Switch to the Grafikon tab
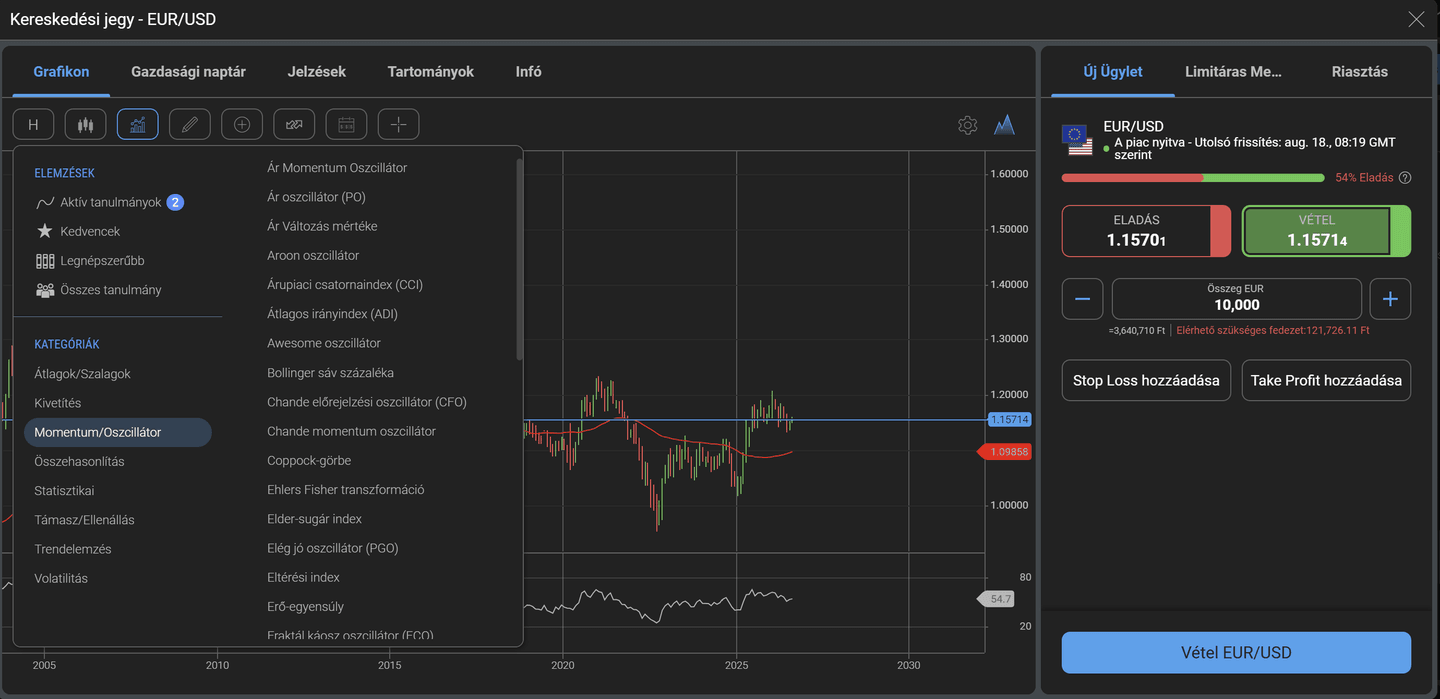 tap(61, 71)
